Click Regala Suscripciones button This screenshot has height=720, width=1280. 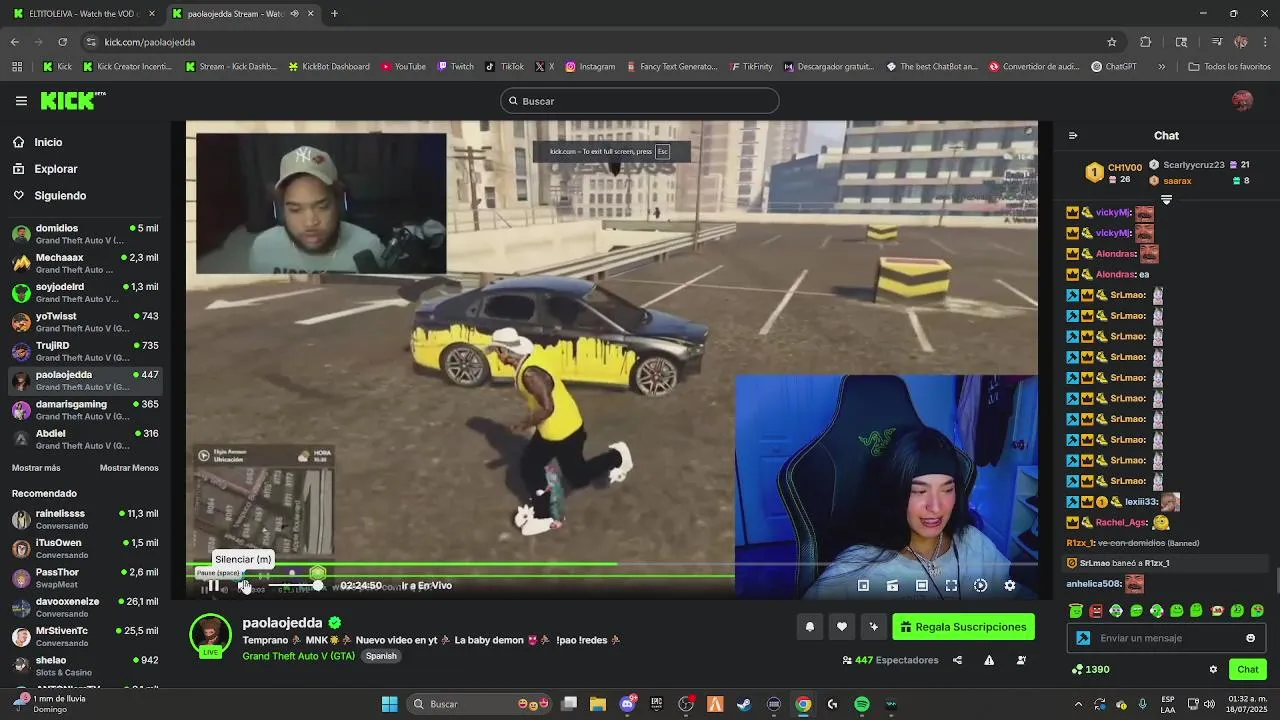963,627
